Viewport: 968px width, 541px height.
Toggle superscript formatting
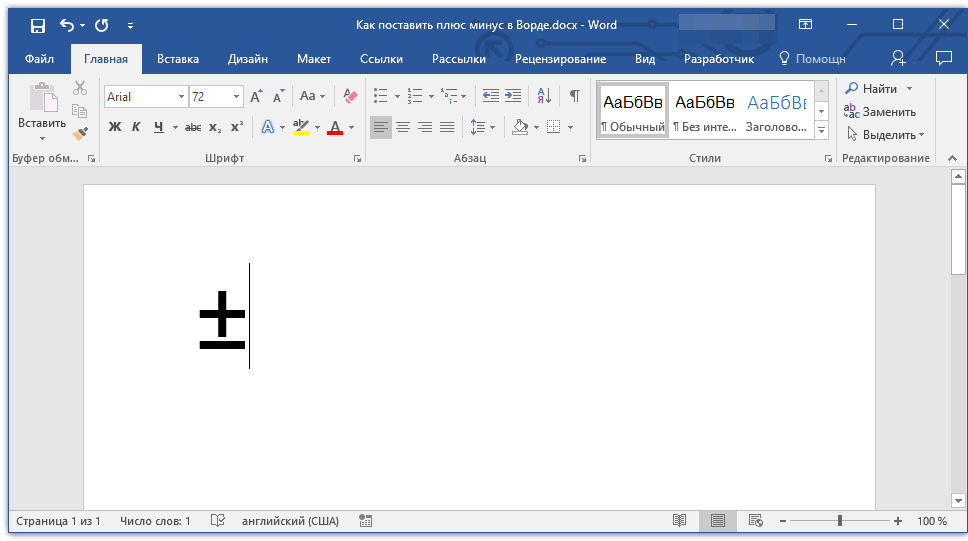(237, 127)
